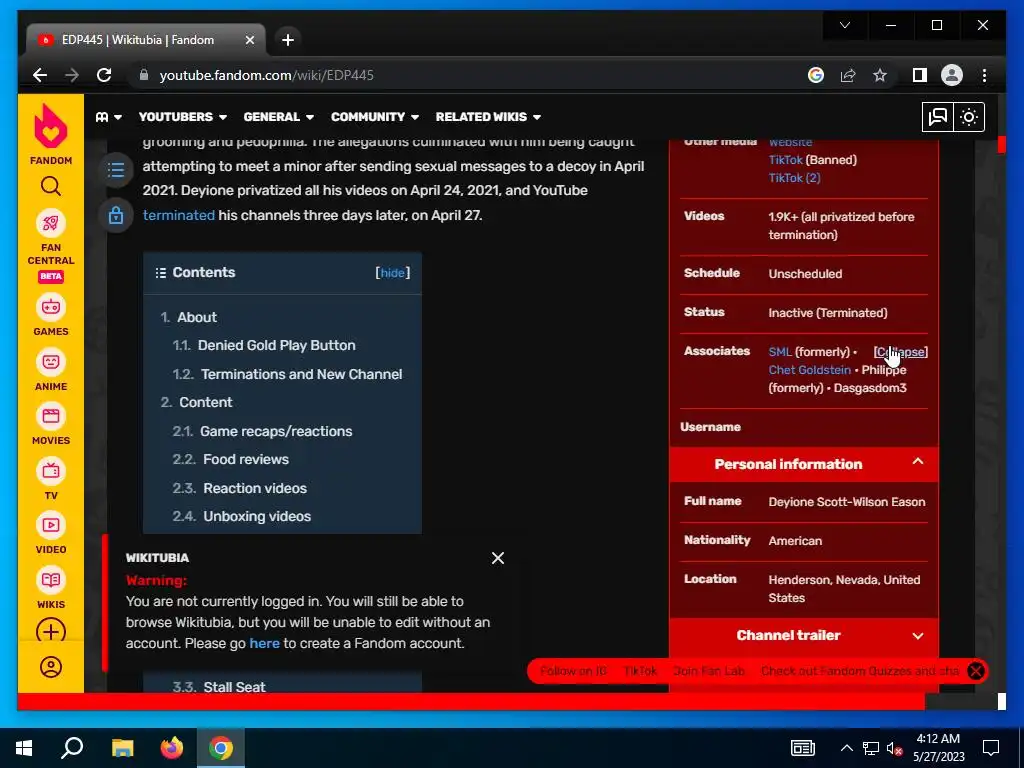Open Fan Central rocket icon
1024x768 pixels.
point(51,223)
